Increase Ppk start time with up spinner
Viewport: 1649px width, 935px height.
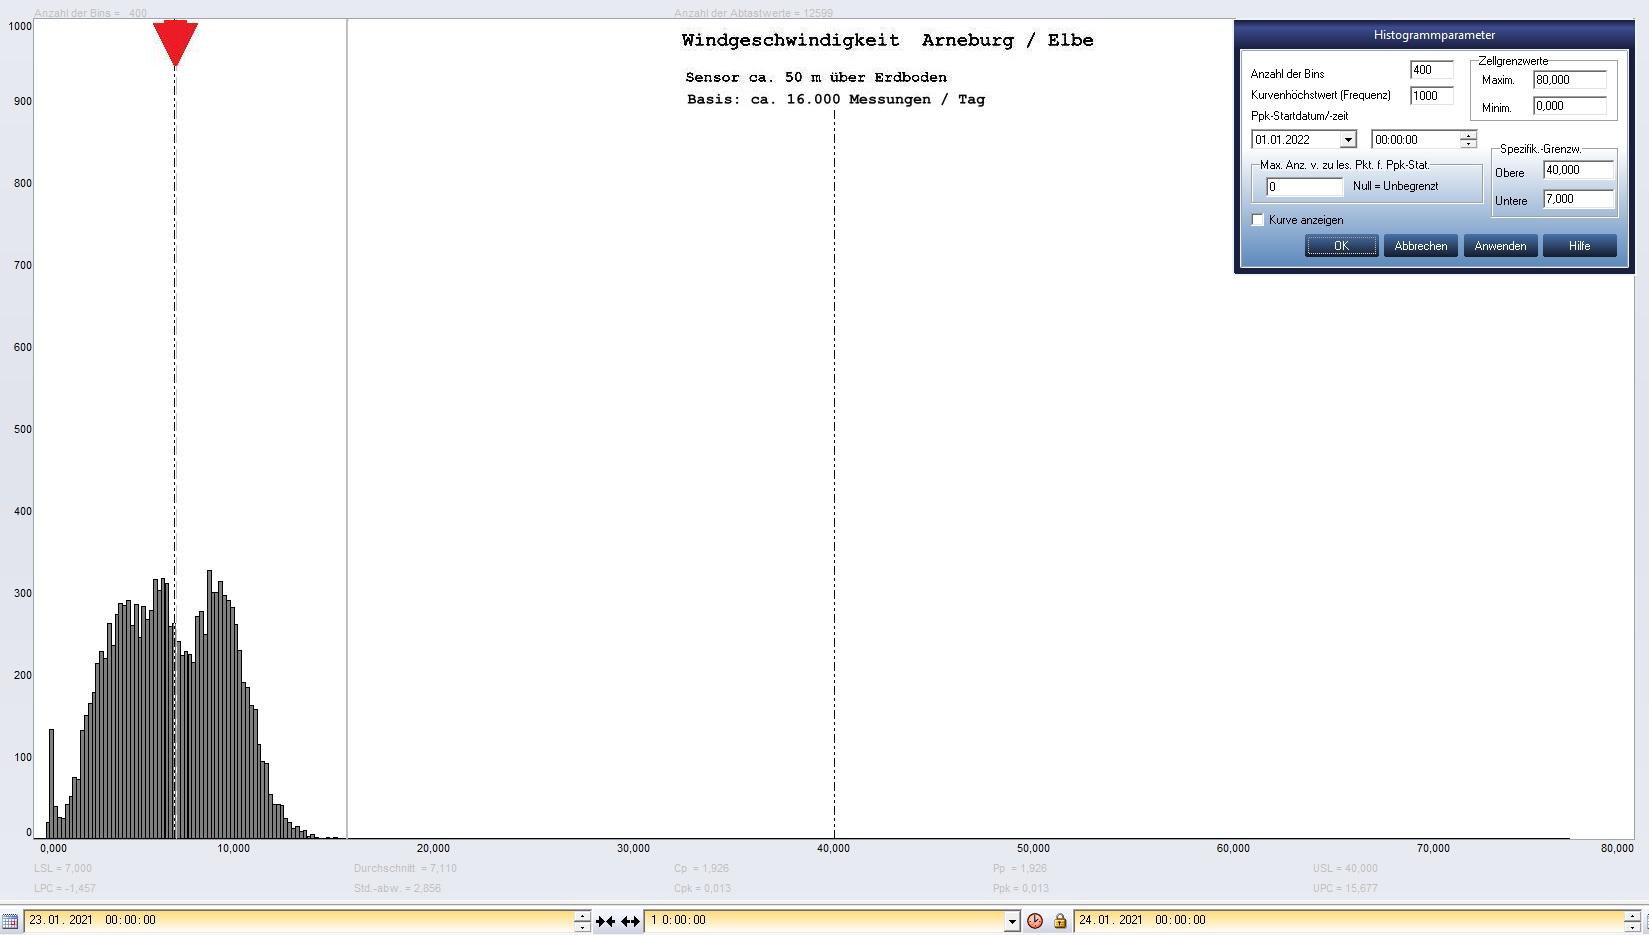tap(1467, 135)
